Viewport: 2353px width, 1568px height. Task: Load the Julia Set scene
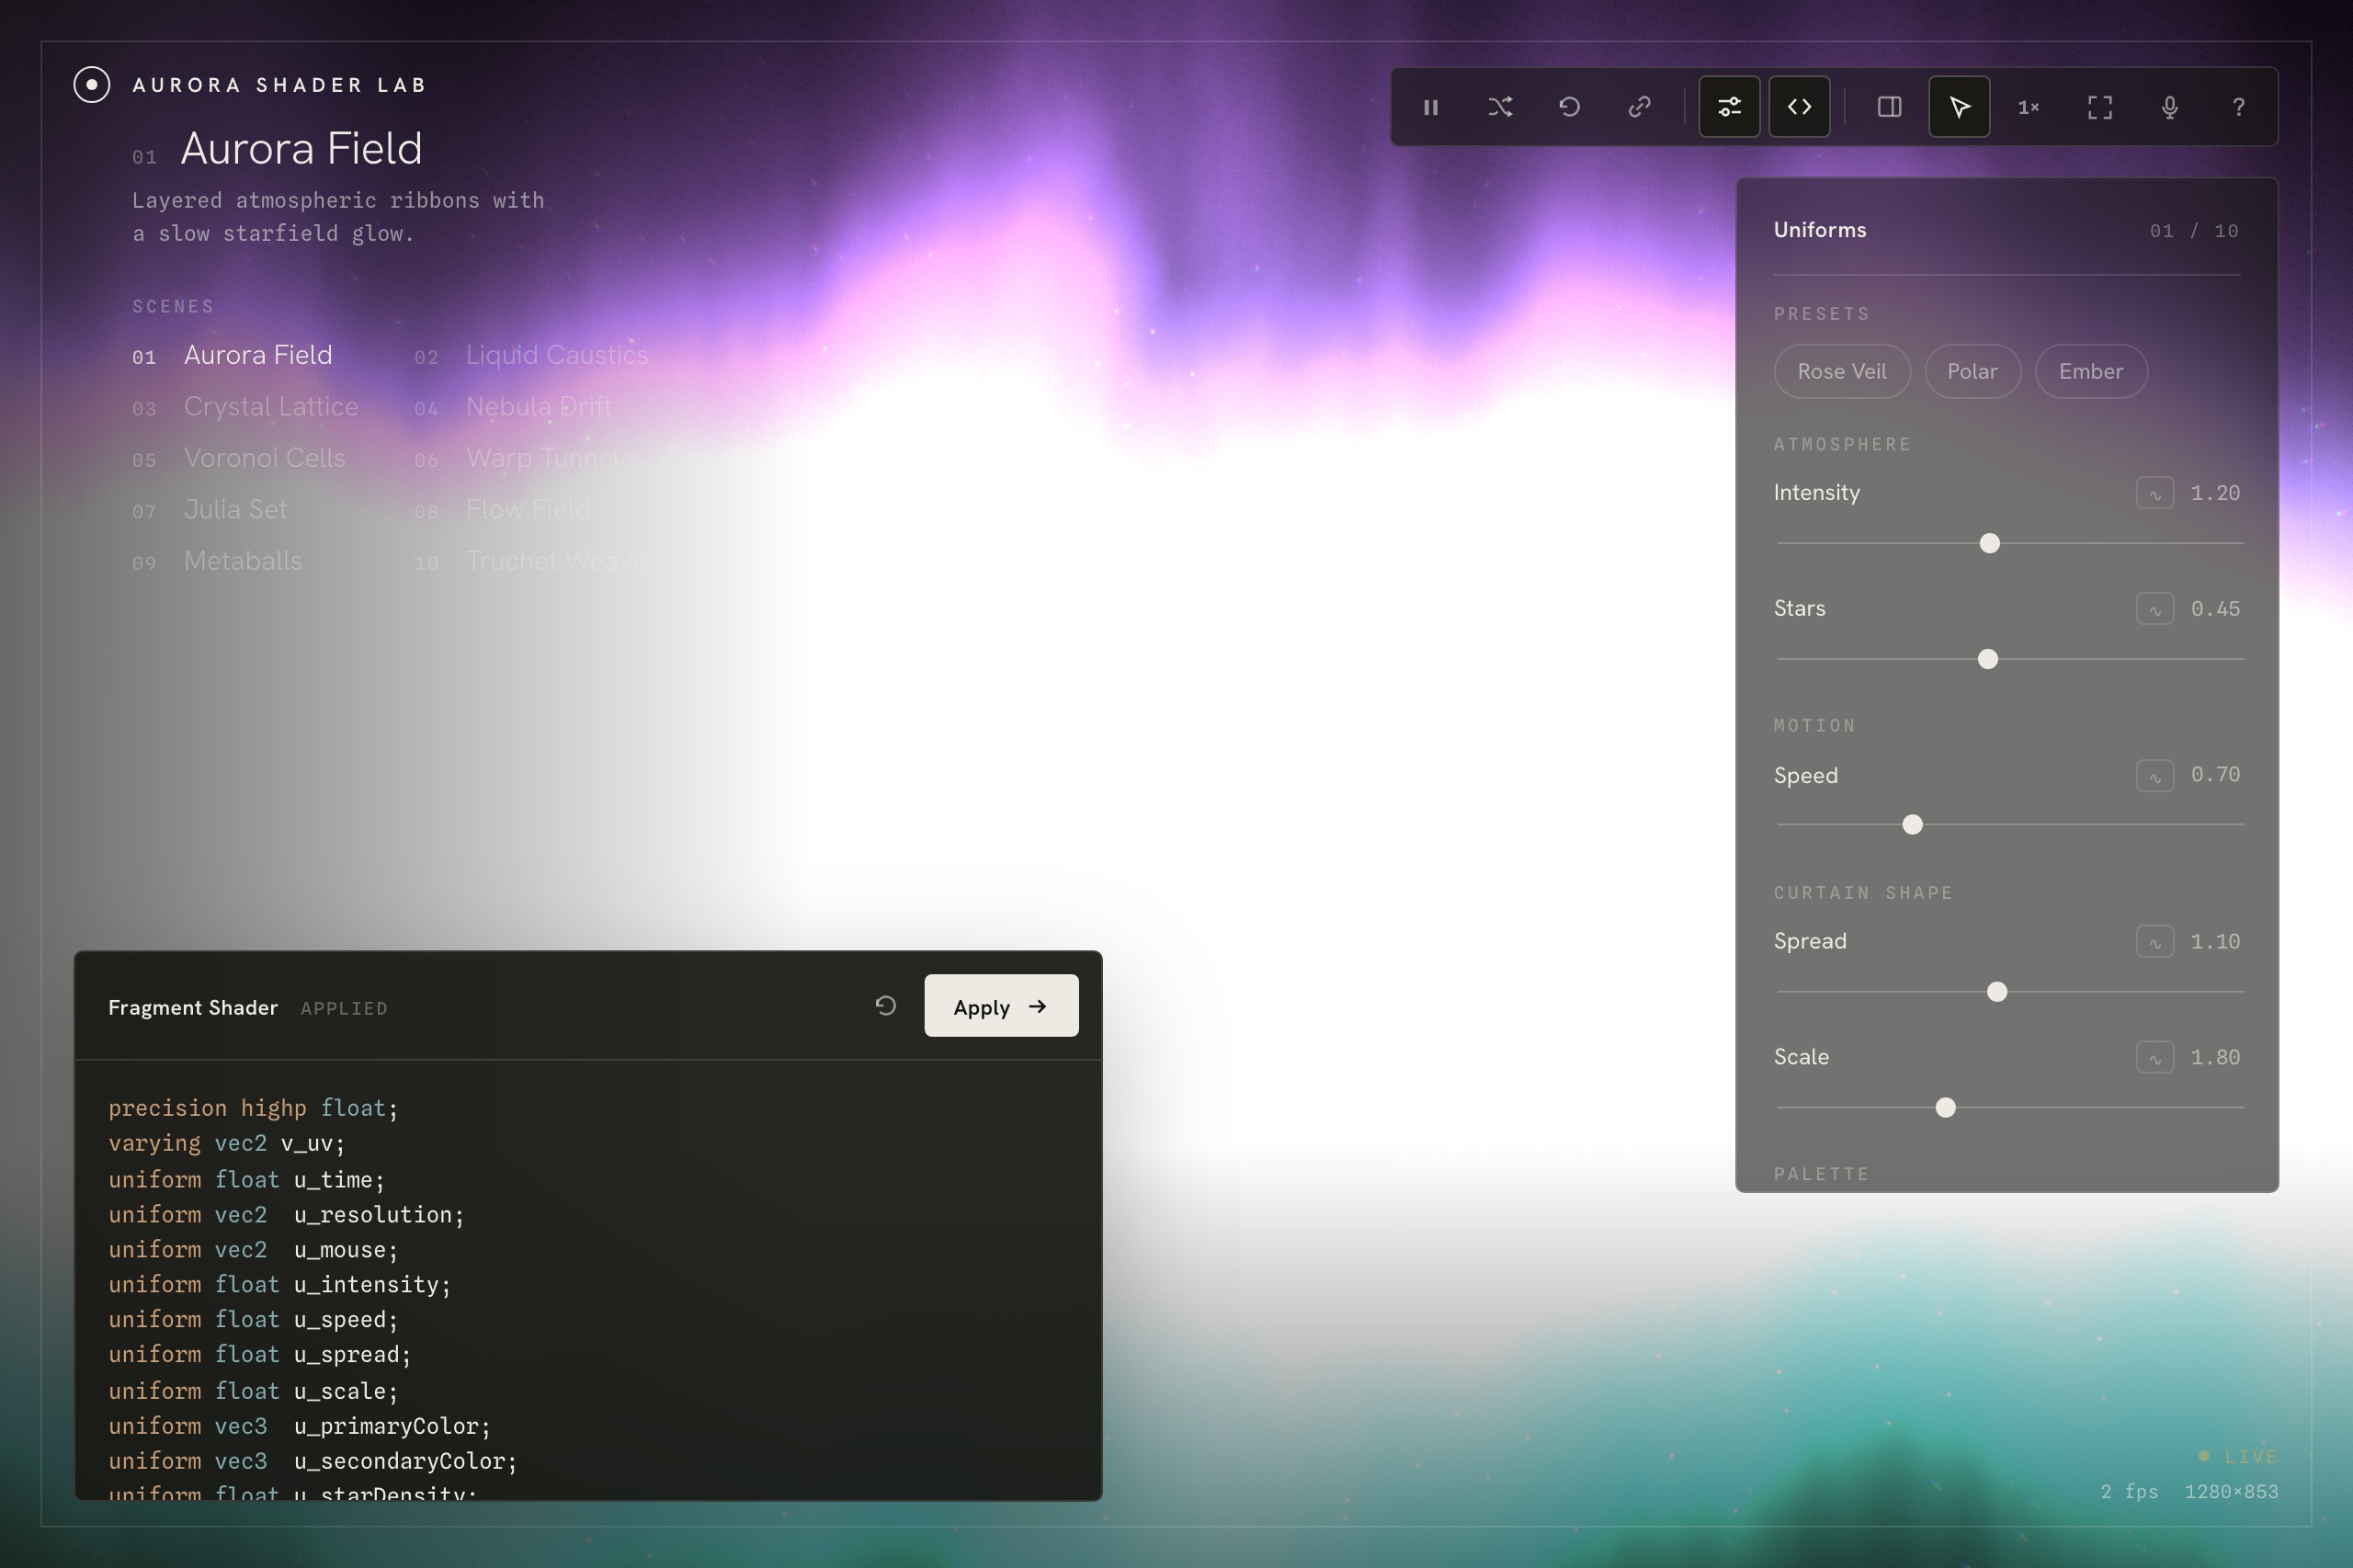point(210,510)
